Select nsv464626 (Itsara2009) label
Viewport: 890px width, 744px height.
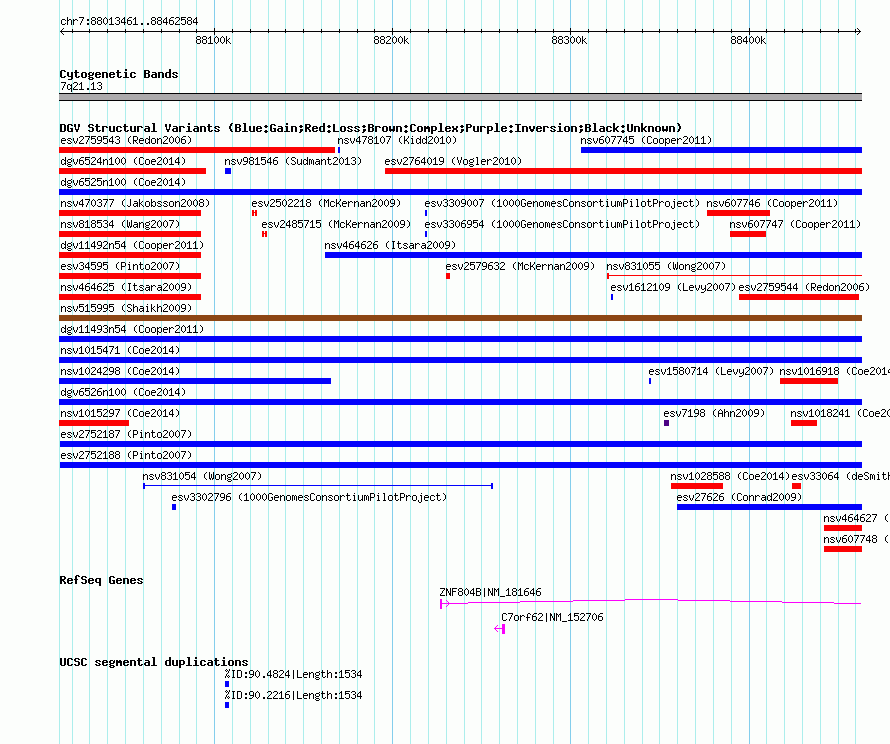tap(391, 245)
